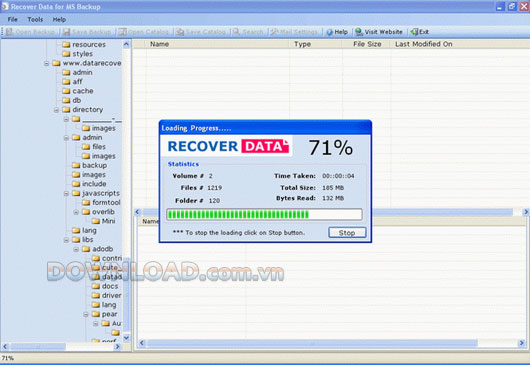This screenshot has height=365, width=530.
Task: Click tree panel horizontal scroll right arrow
Action: (x=118, y=347)
